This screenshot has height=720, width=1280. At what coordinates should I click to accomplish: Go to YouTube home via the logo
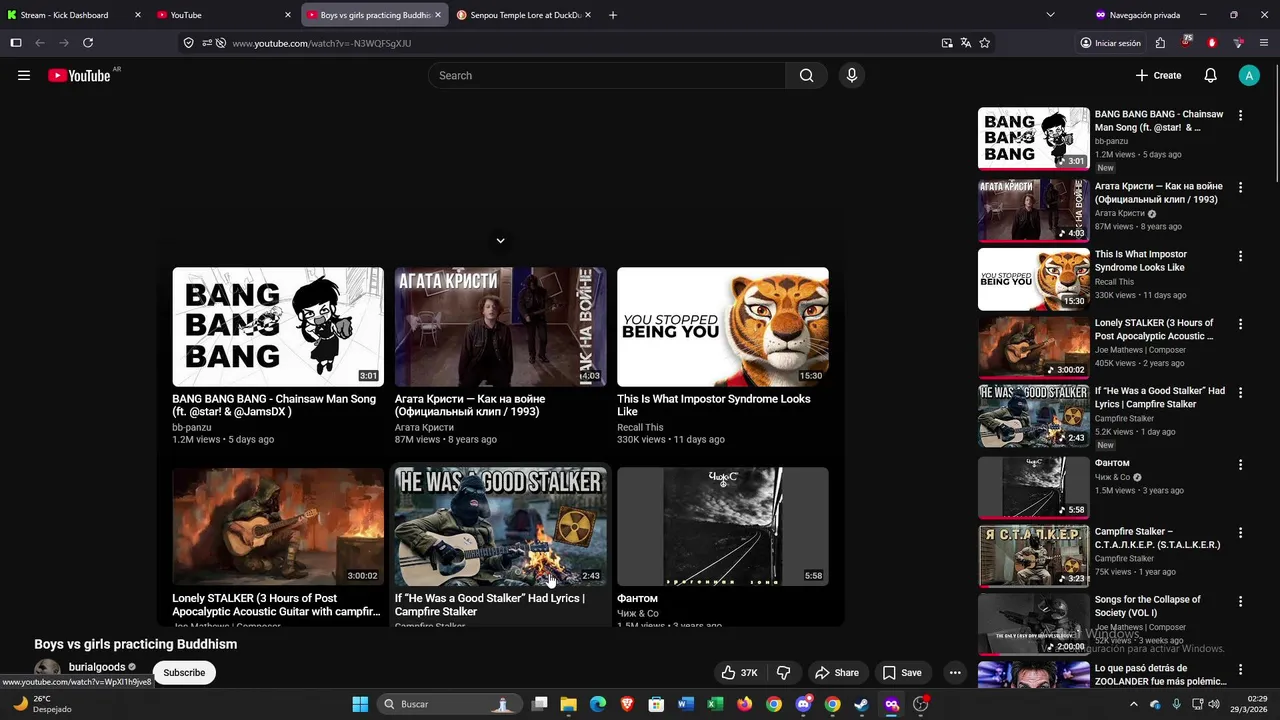79,75
